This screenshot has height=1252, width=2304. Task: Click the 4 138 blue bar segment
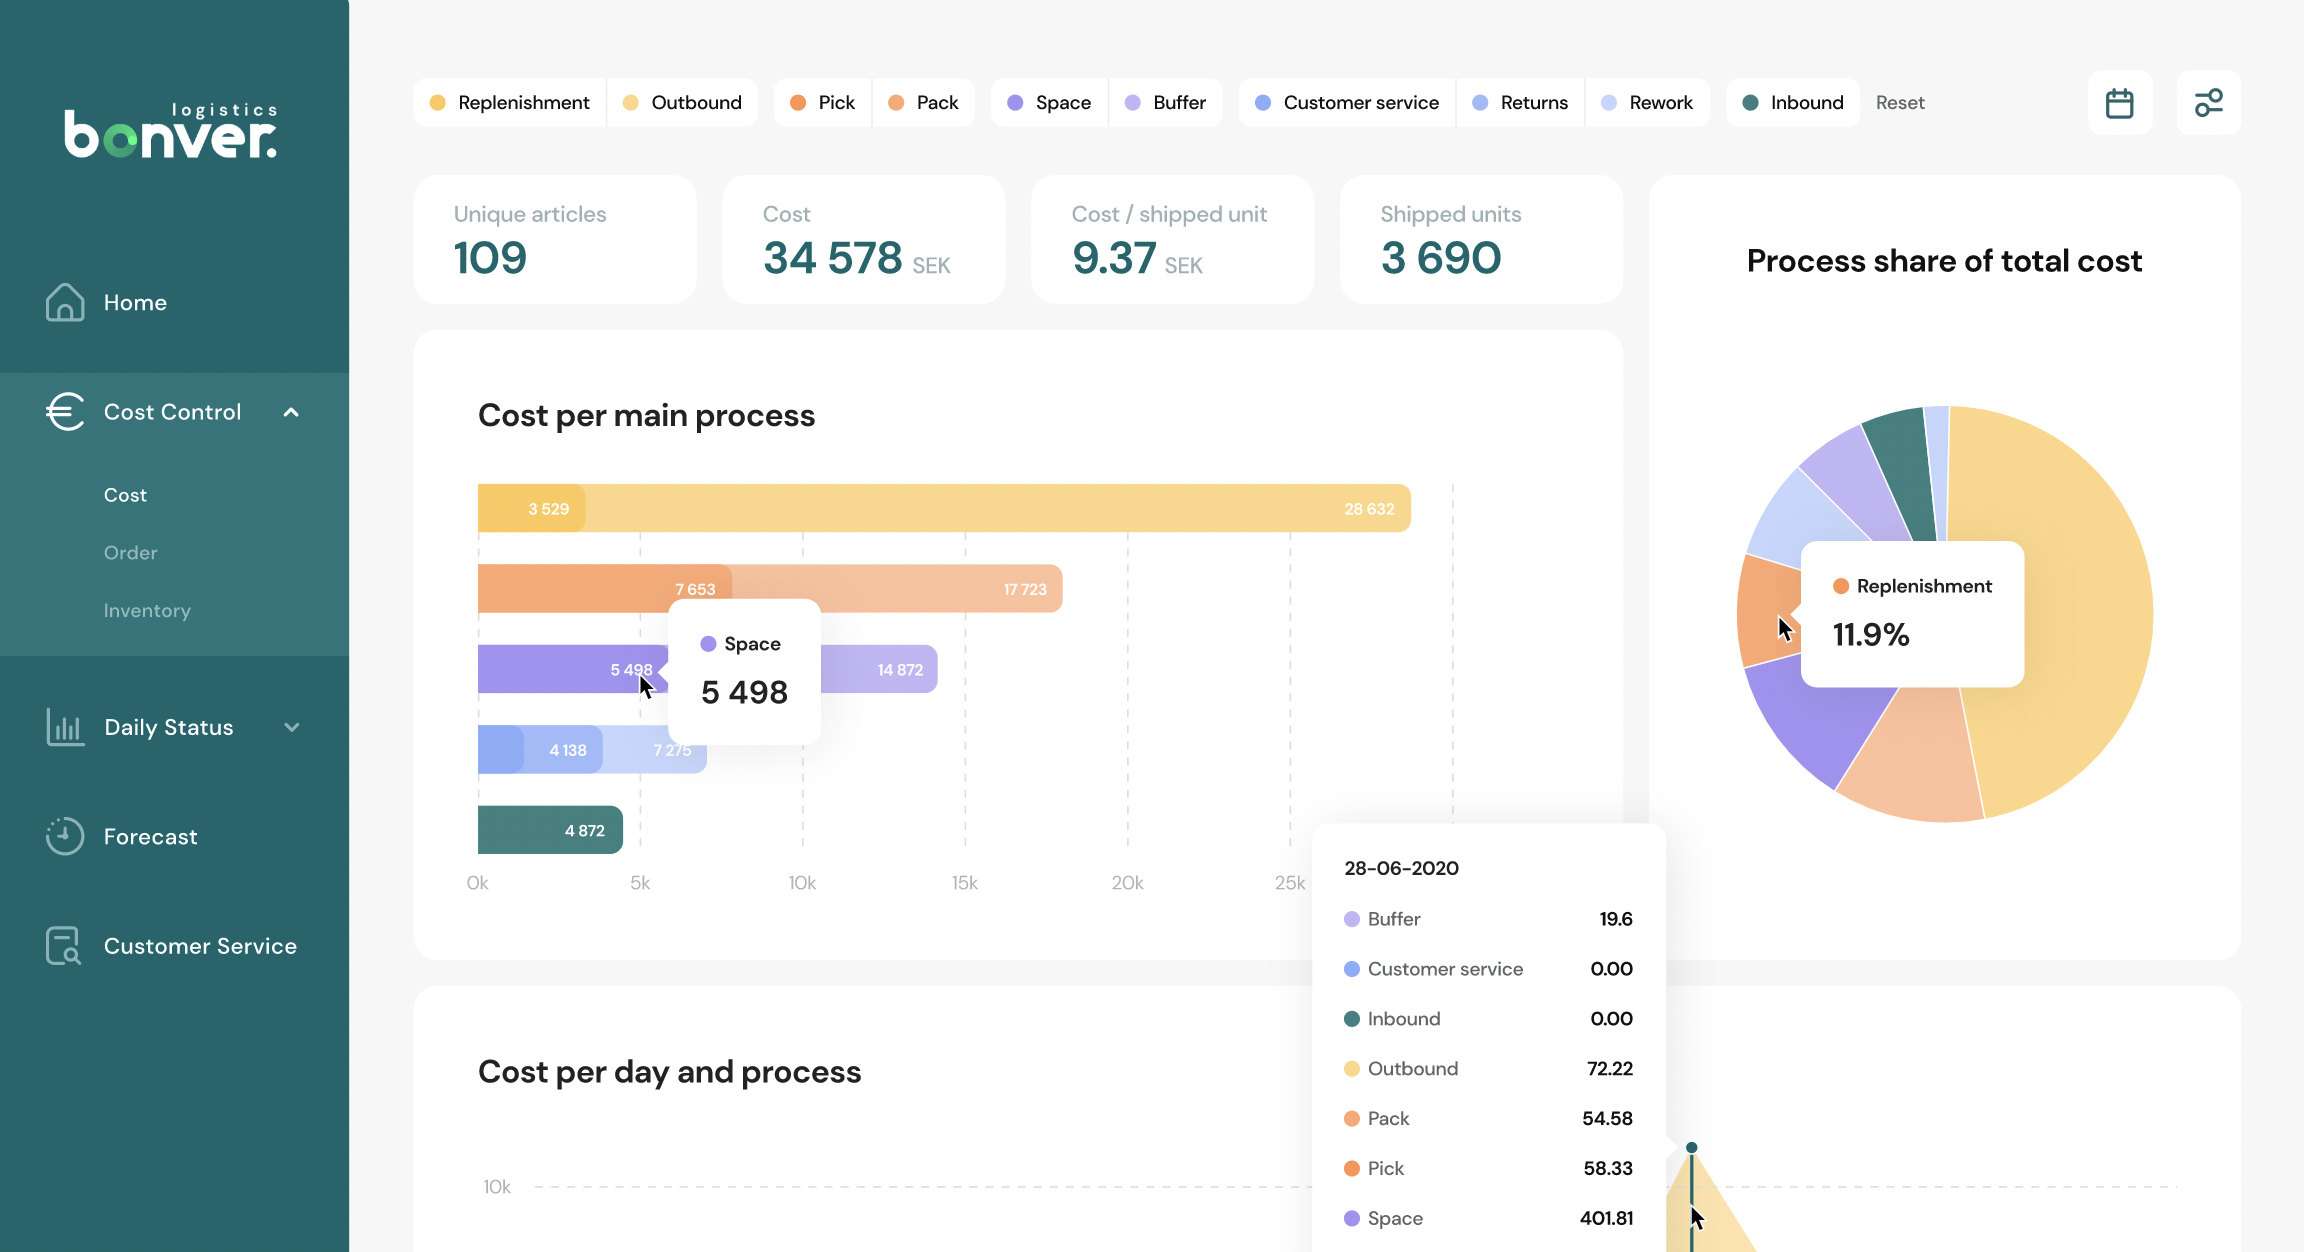coord(564,749)
